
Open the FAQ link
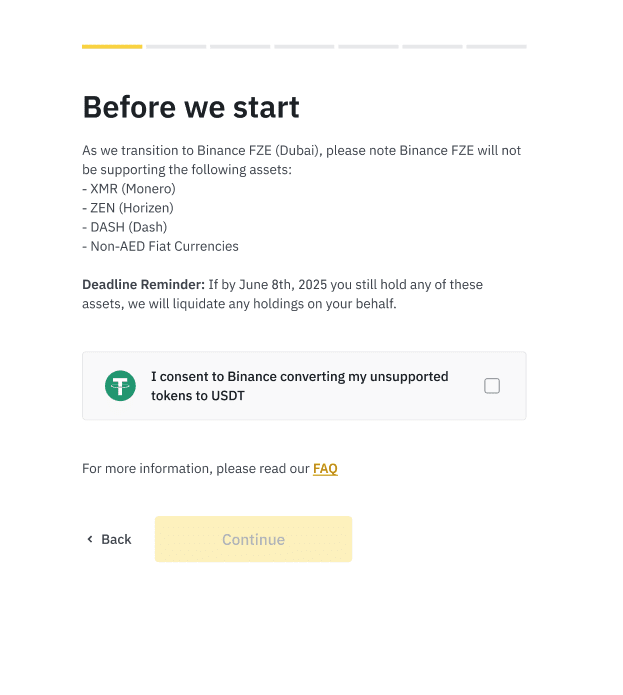tap(325, 468)
